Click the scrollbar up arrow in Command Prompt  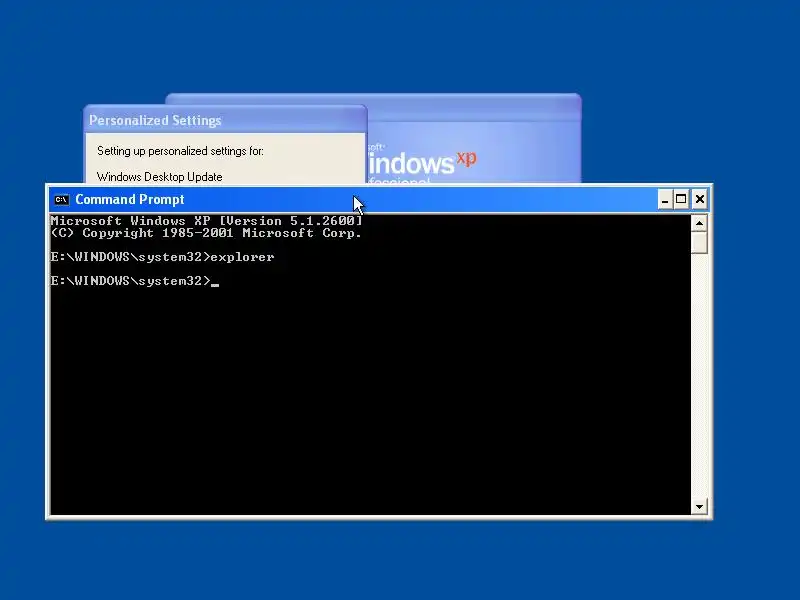699,223
